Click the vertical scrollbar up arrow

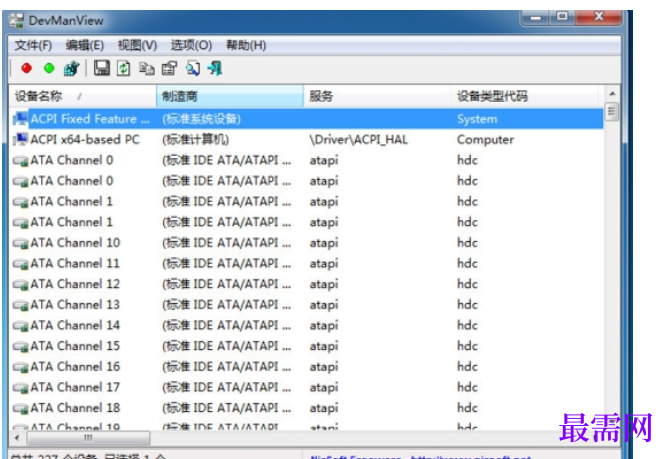pos(612,93)
